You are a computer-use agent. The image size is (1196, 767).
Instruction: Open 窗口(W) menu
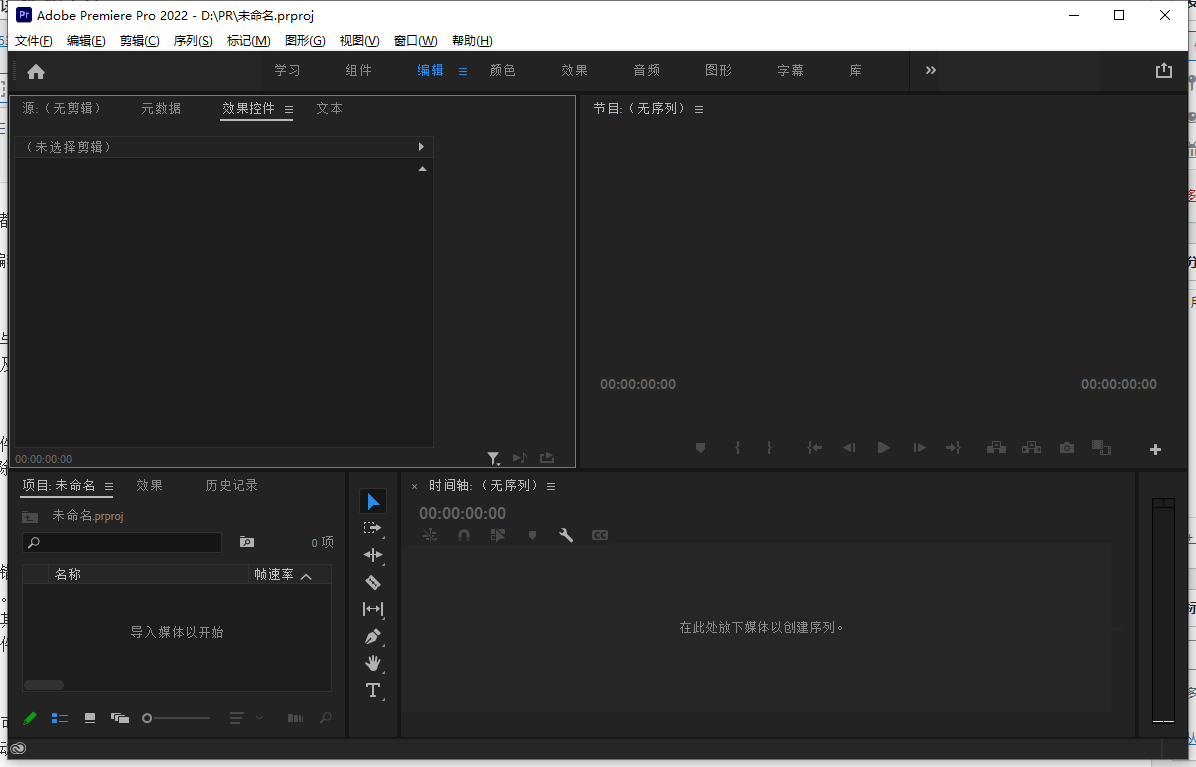click(416, 41)
